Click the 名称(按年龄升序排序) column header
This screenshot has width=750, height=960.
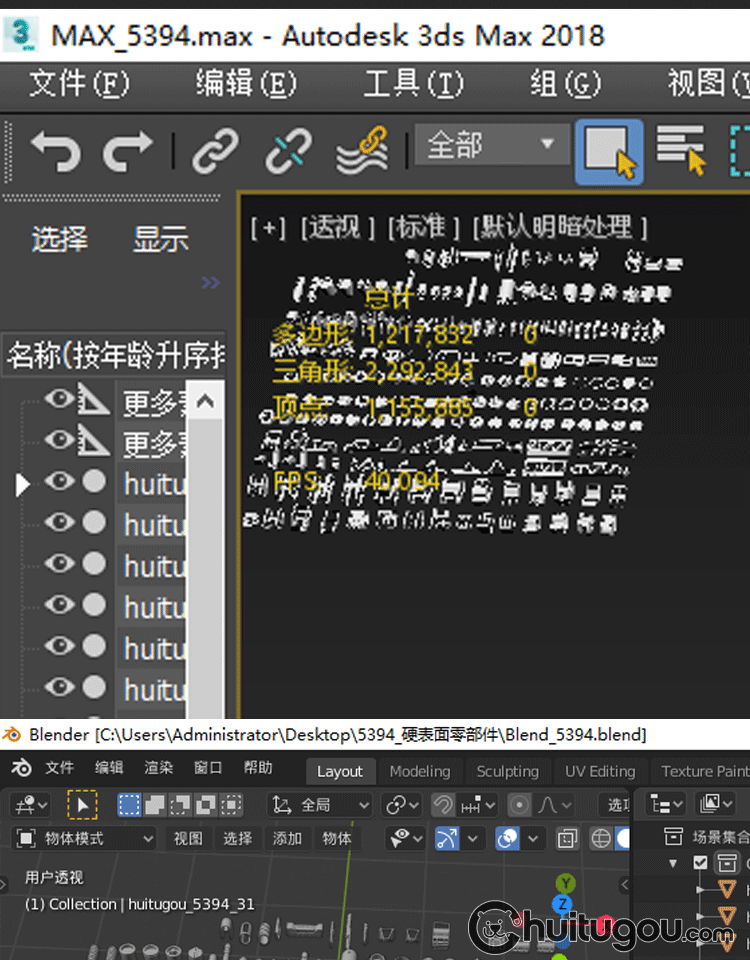pos(113,355)
